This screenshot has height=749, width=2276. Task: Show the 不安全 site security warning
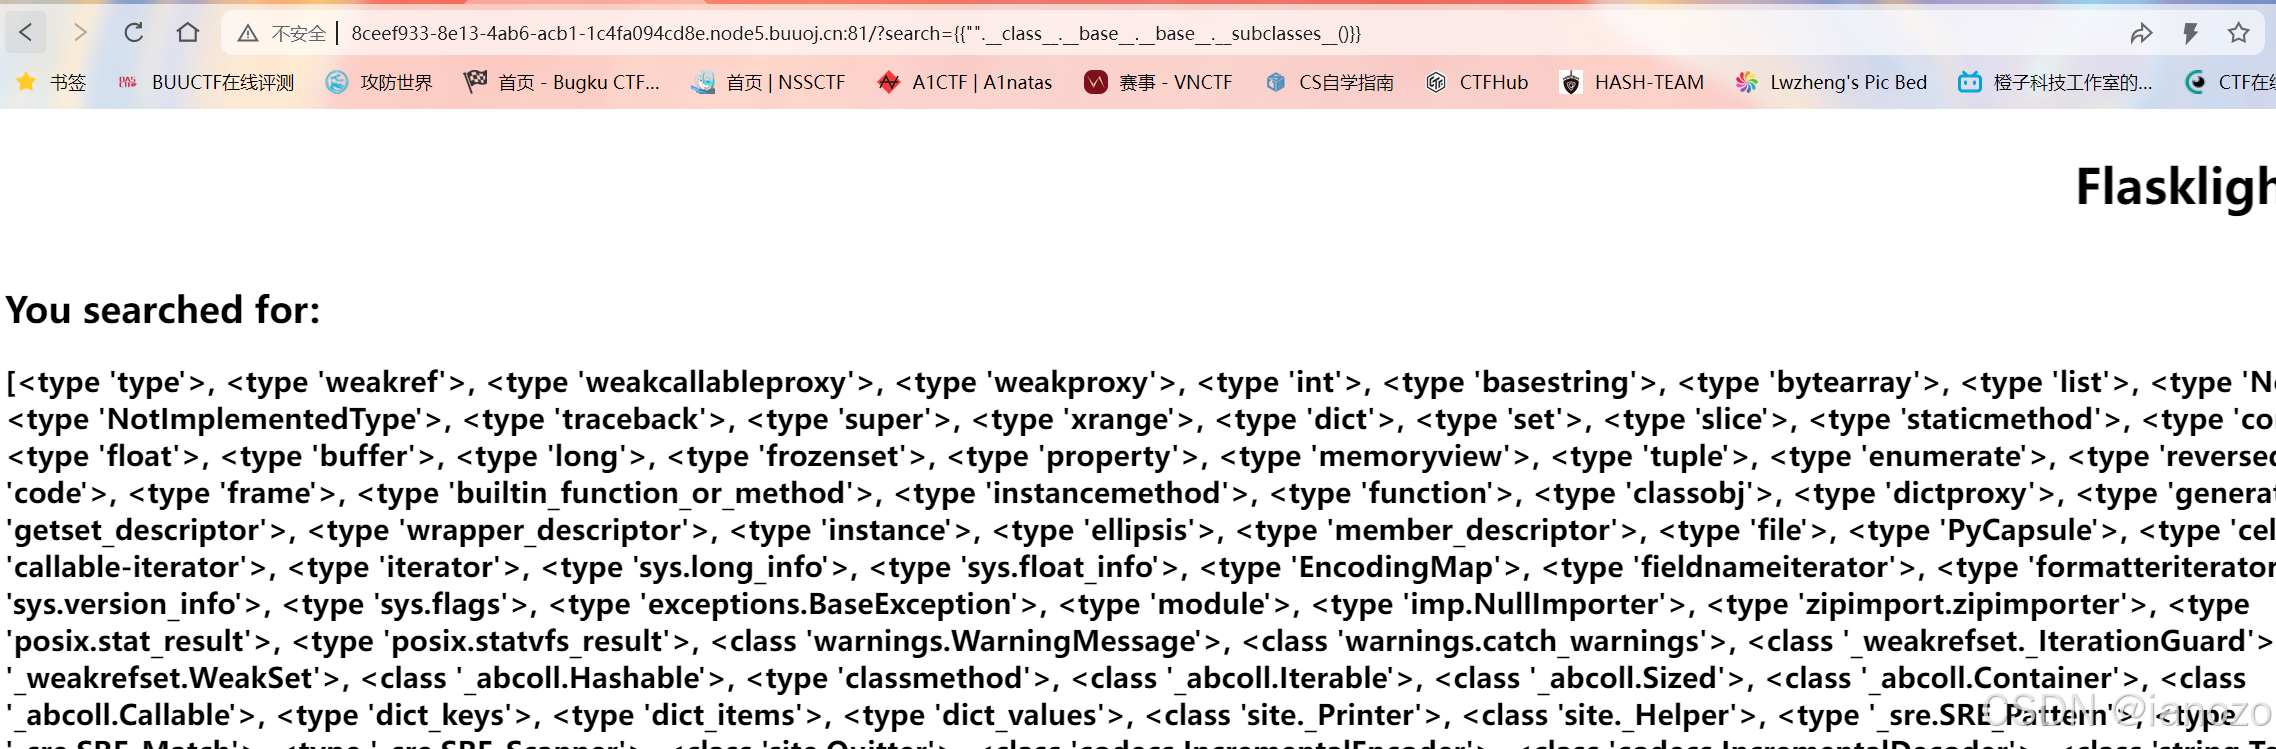[x=282, y=34]
